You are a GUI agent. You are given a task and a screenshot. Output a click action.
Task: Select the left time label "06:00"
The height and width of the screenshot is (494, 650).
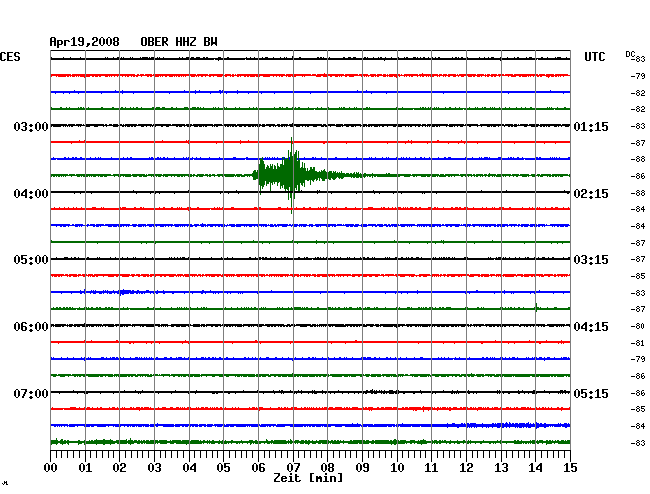[x=31, y=327]
